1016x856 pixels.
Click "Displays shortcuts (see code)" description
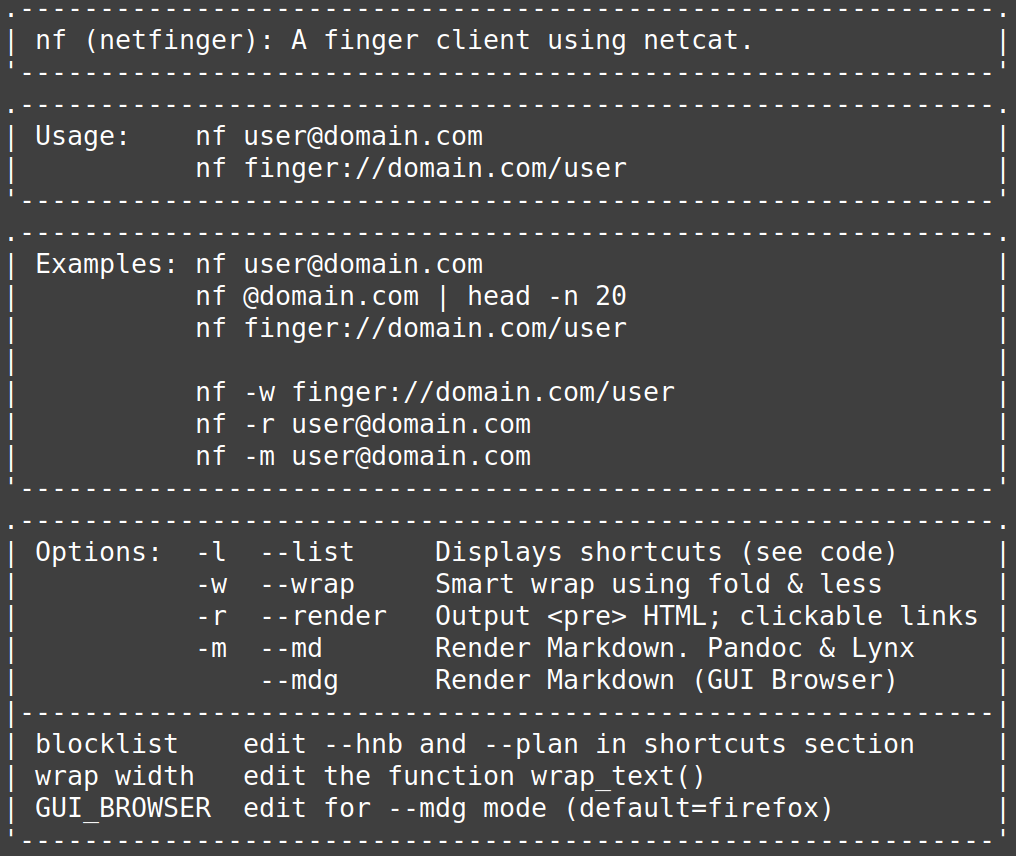[x=666, y=552]
